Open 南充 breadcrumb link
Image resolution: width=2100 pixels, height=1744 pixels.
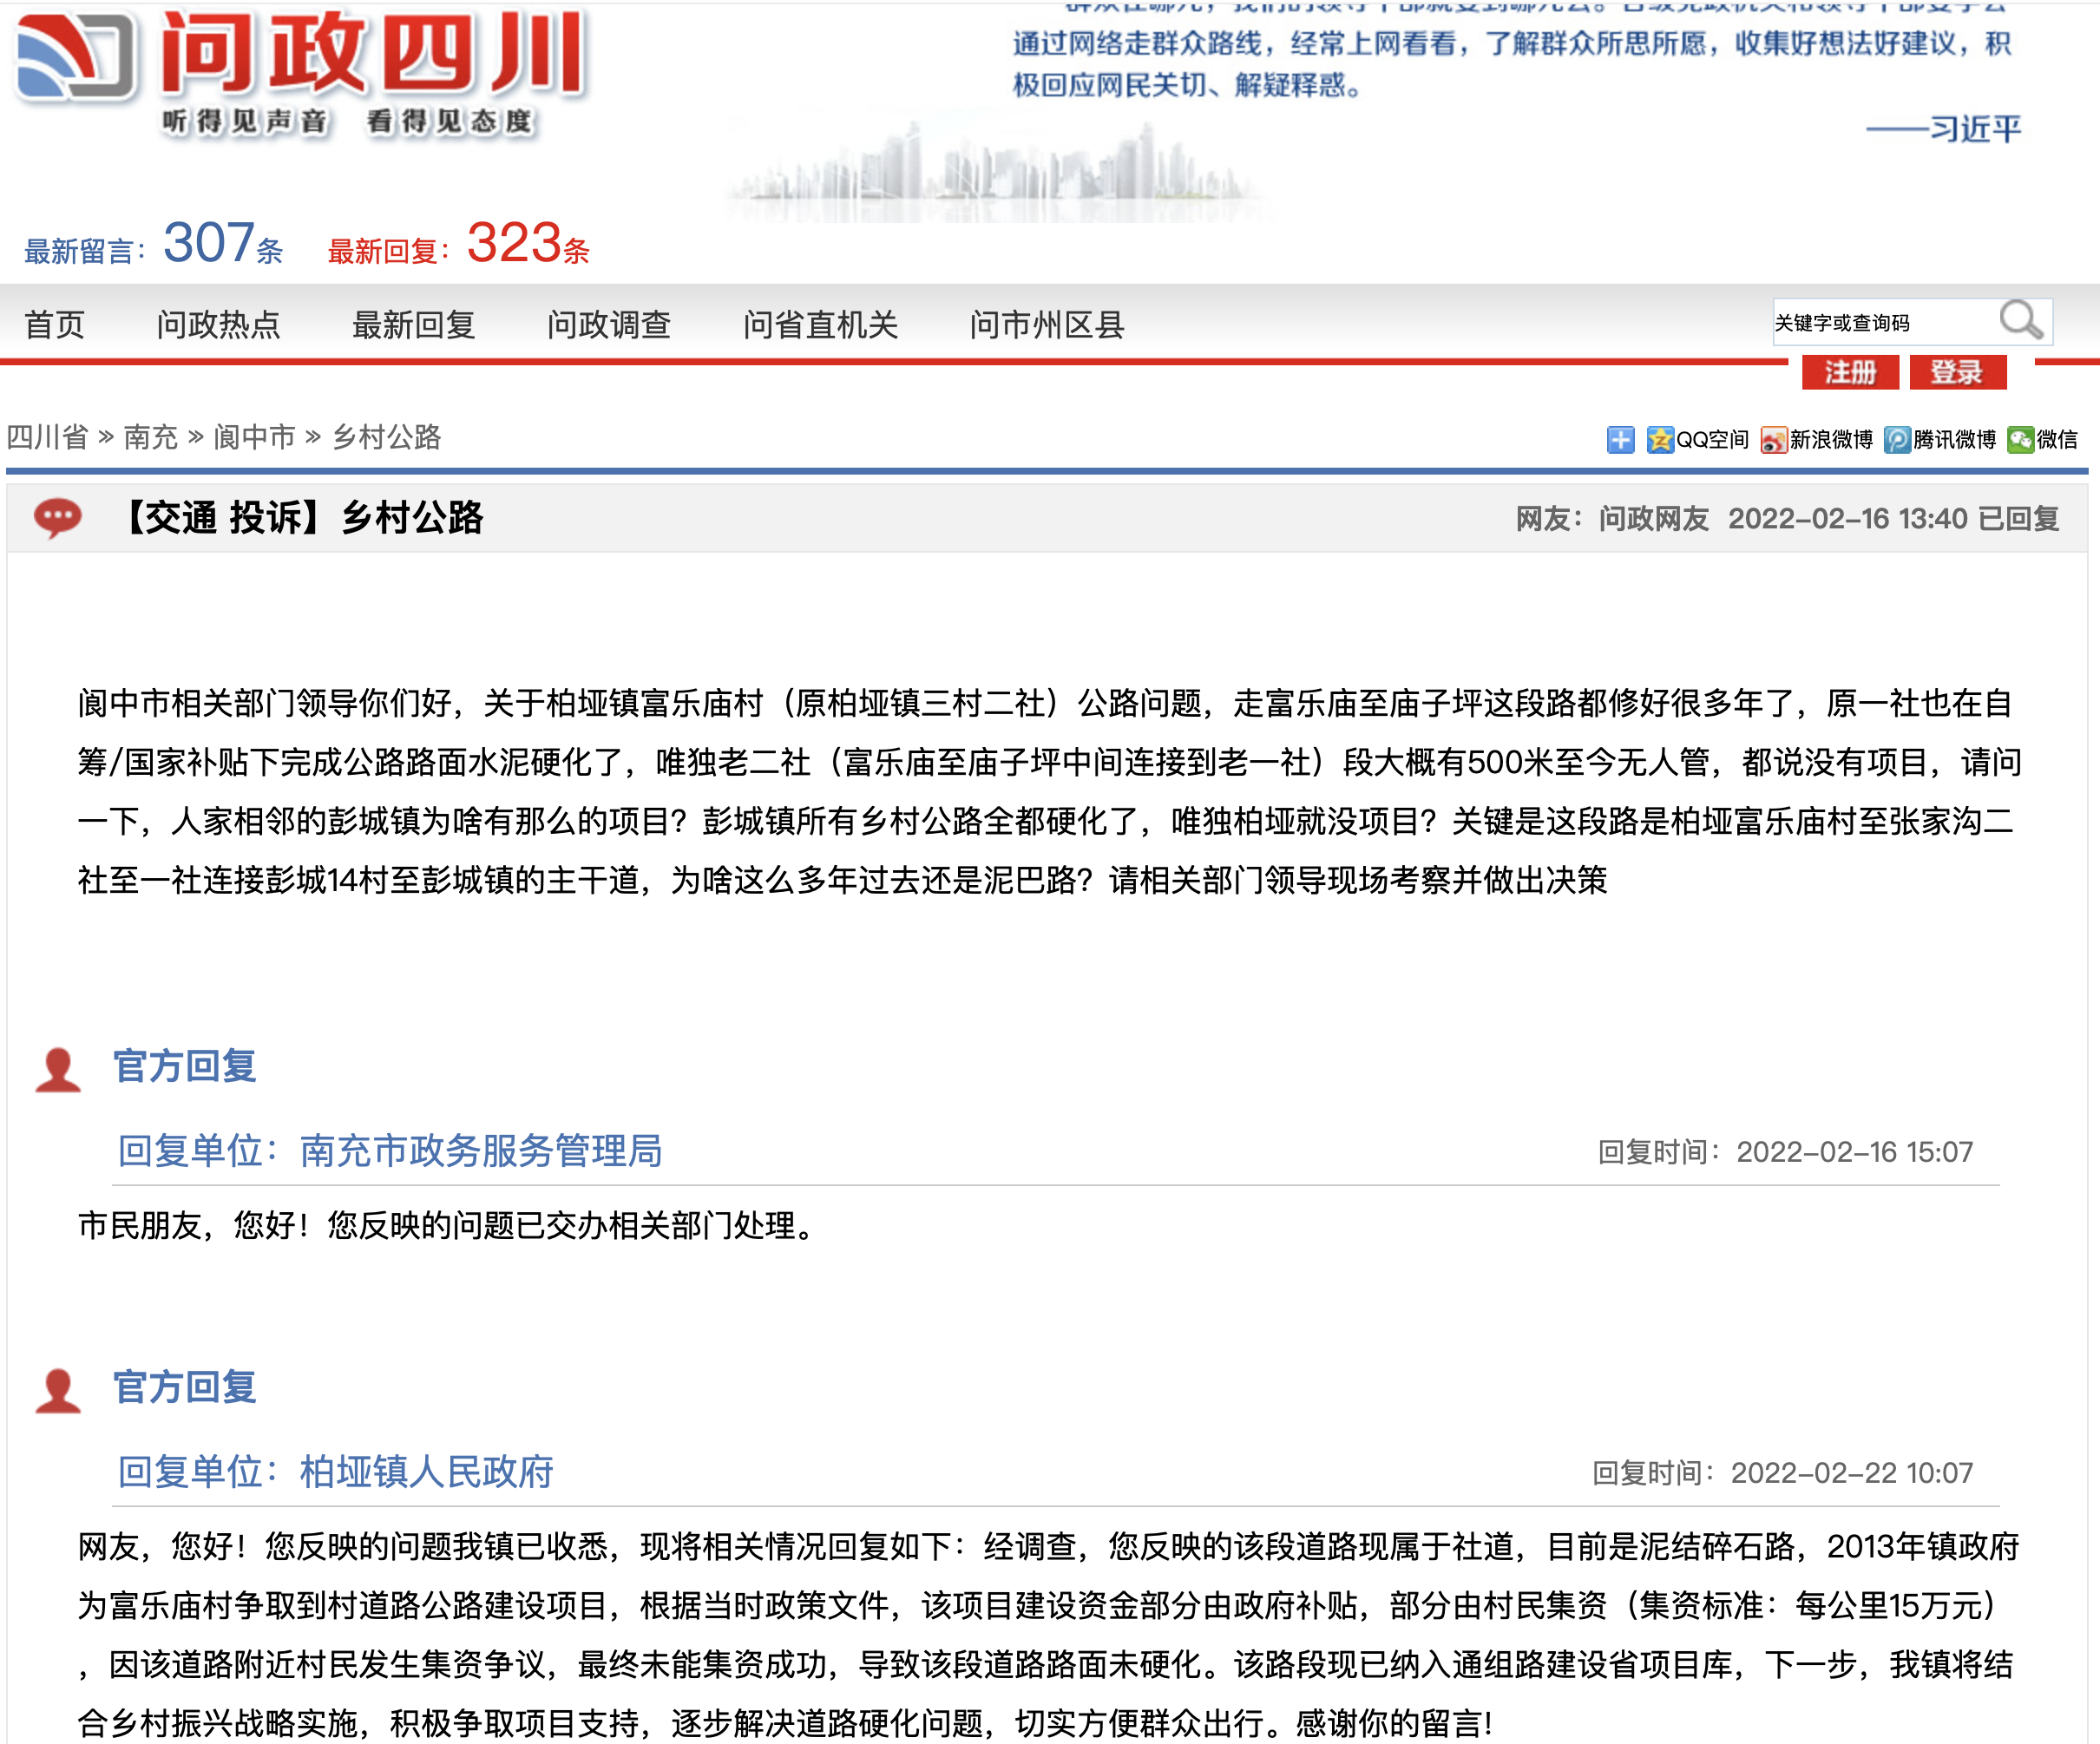coord(151,437)
